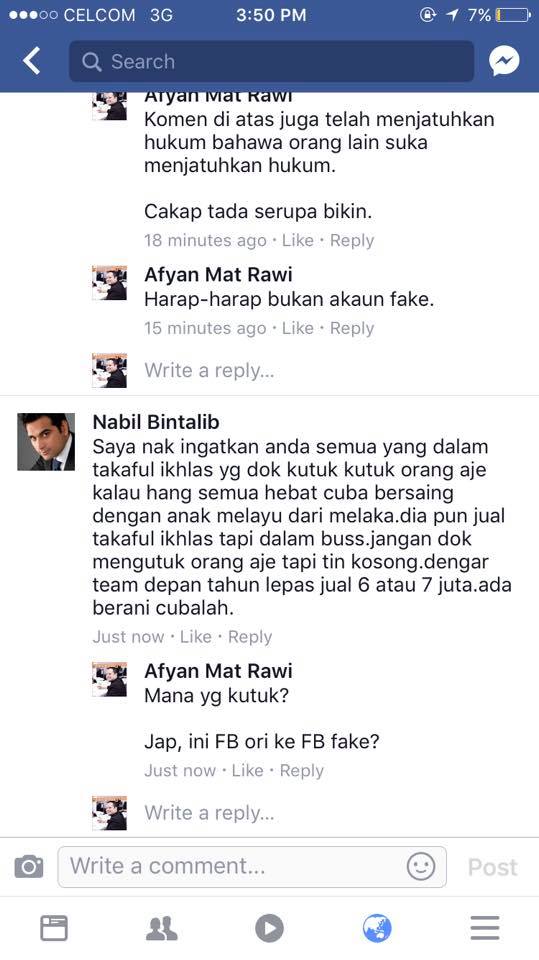The height and width of the screenshot is (960, 539).
Task: Open Messenger from the header icon
Action: 504,61
